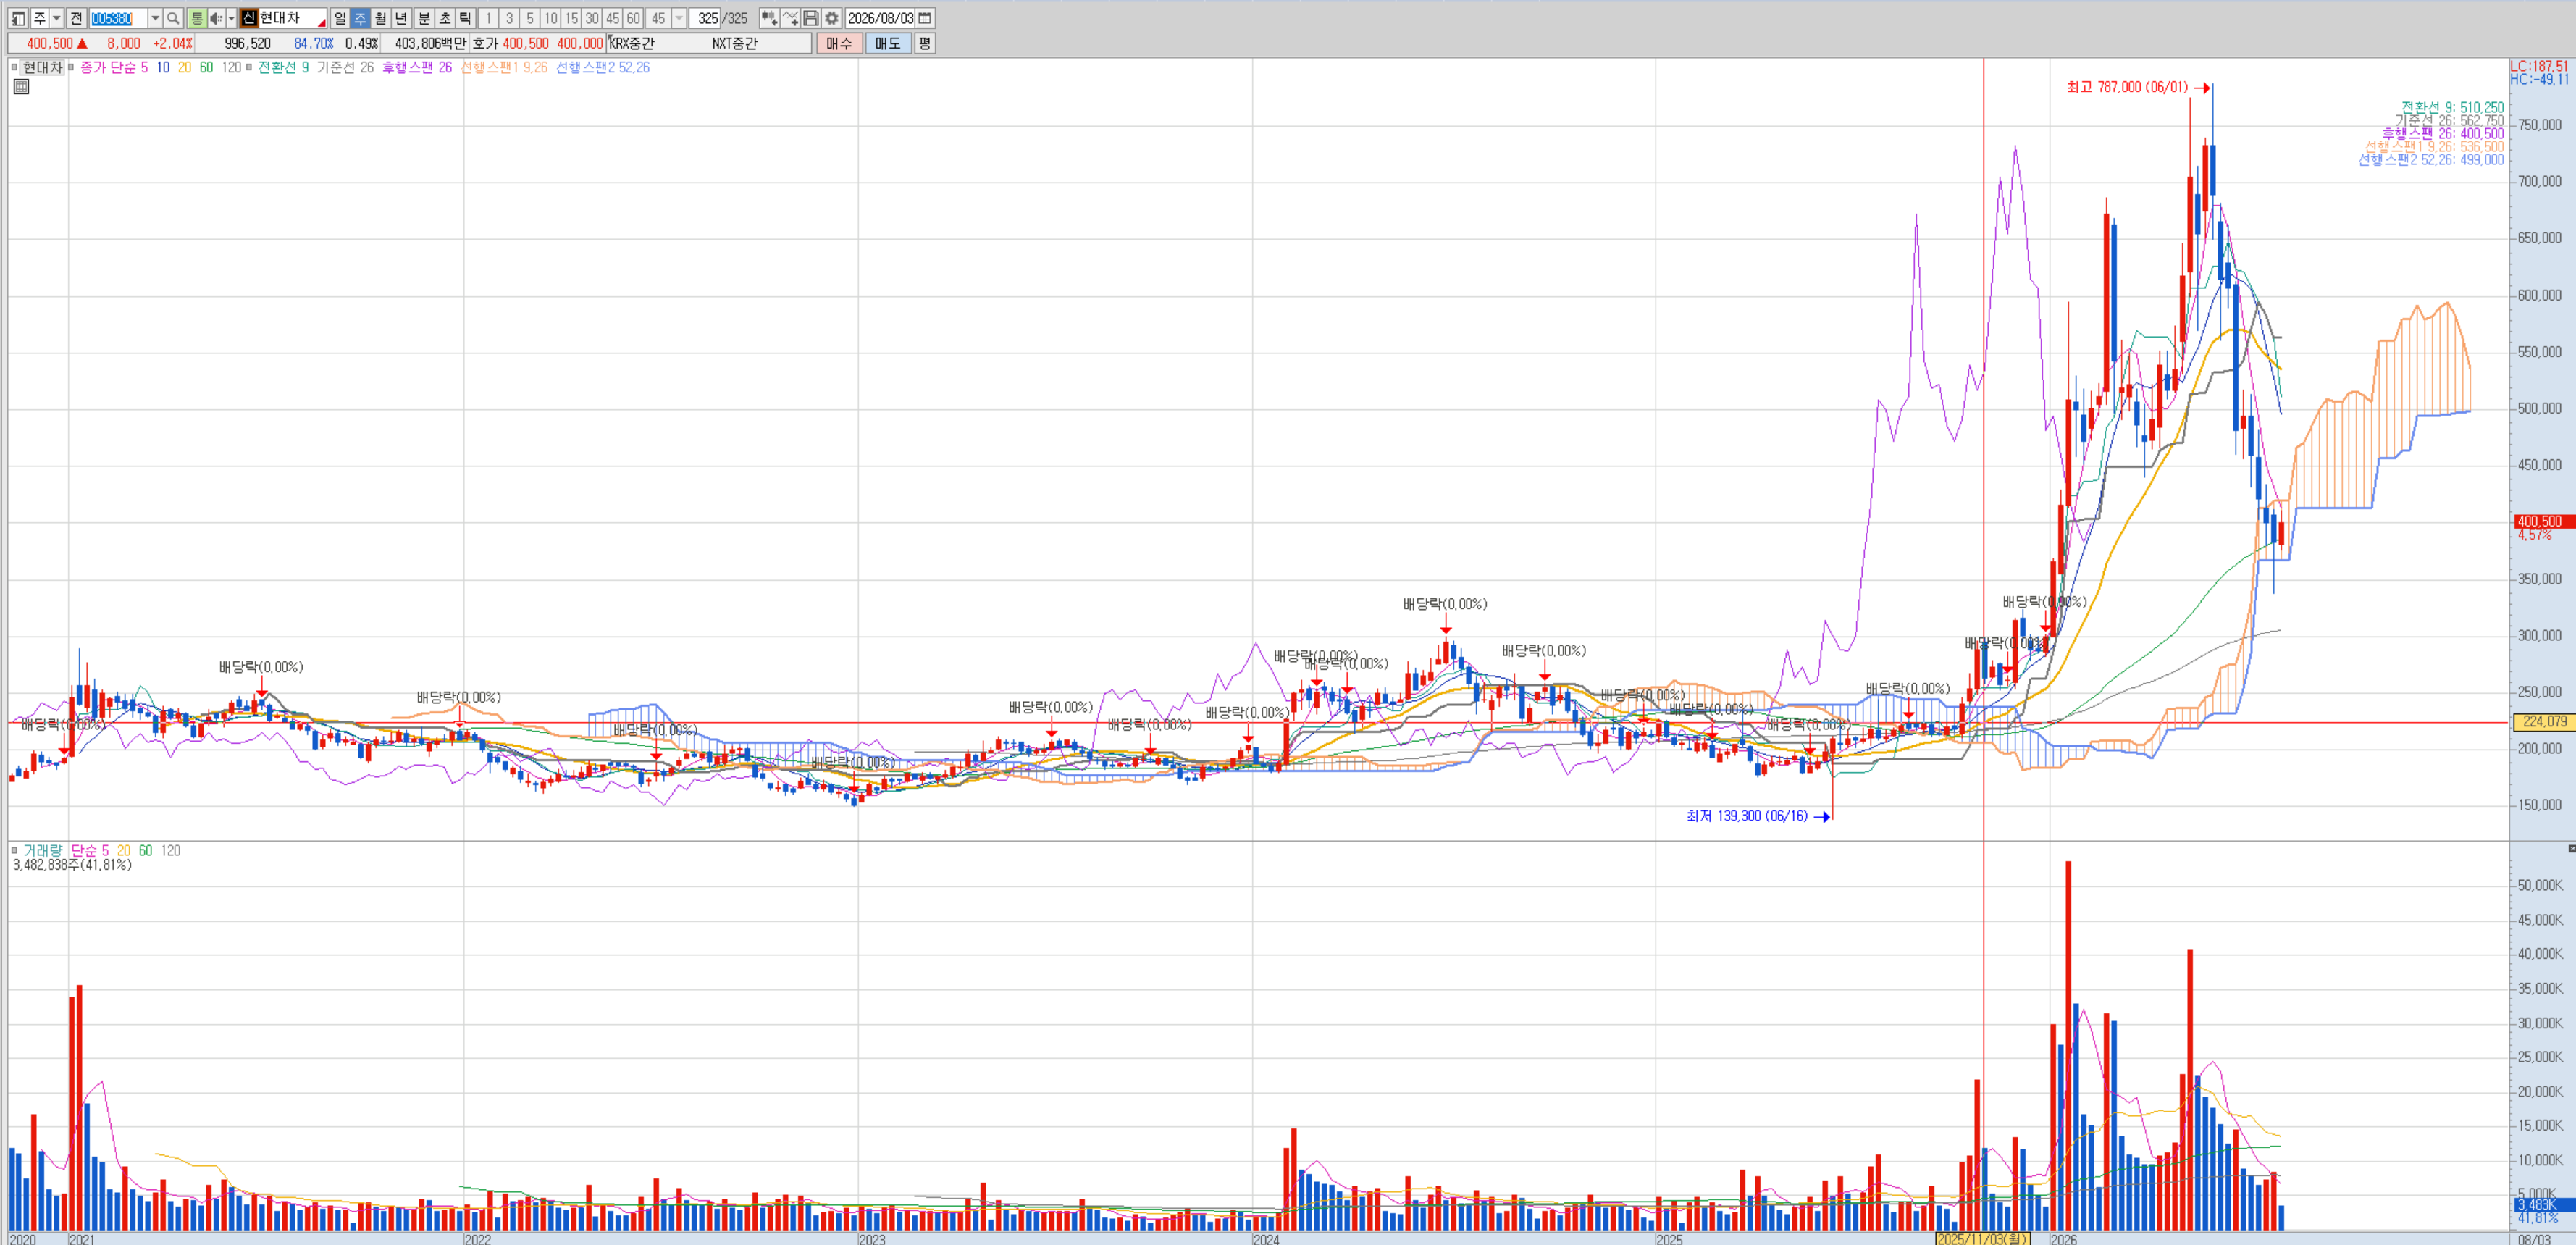The image size is (2576, 1245).
Task: Select interval preset 15
Action: coord(572,18)
